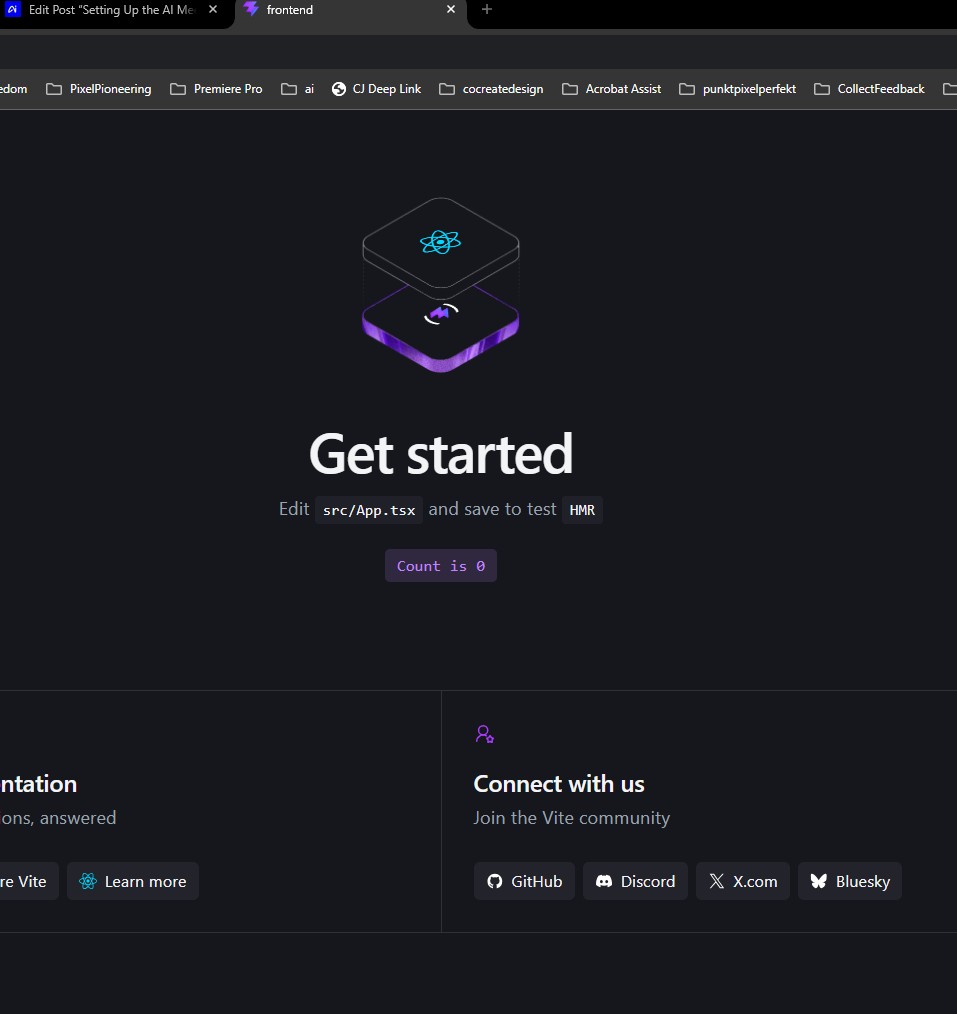Click the Count is 0 button
This screenshot has height=1014, width=957.
click(x=441, y=566)
